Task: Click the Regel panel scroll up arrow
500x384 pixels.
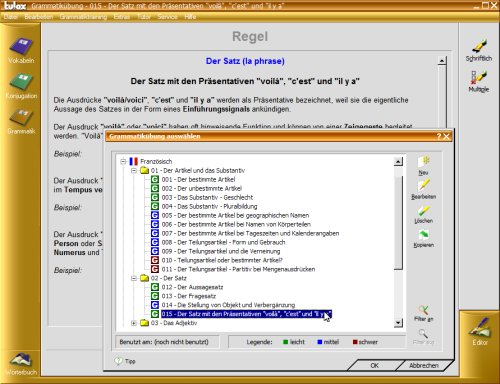Action: tap(442, 61)
